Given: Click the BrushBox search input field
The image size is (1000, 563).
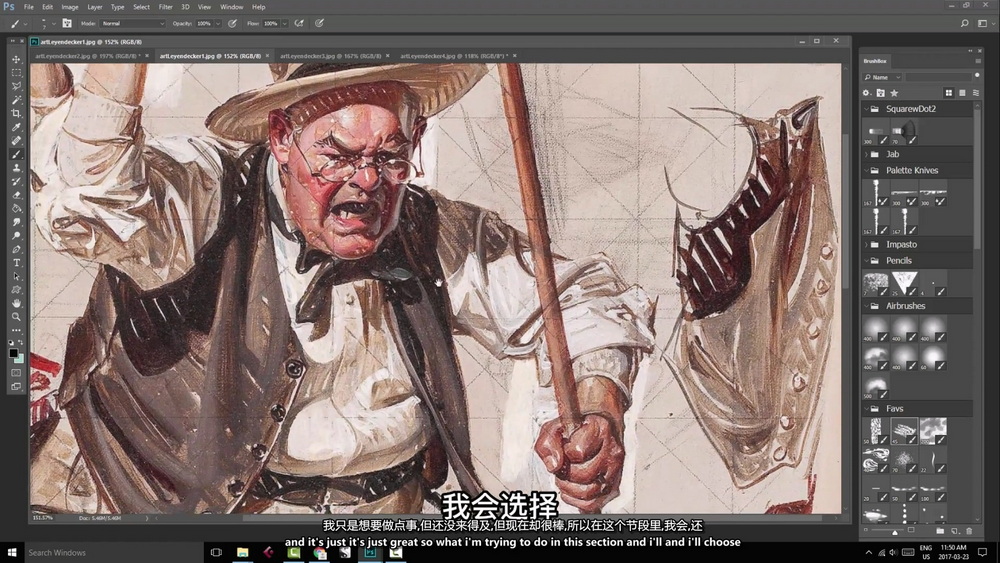Looking at the screenshot, I should coord(938,77).
